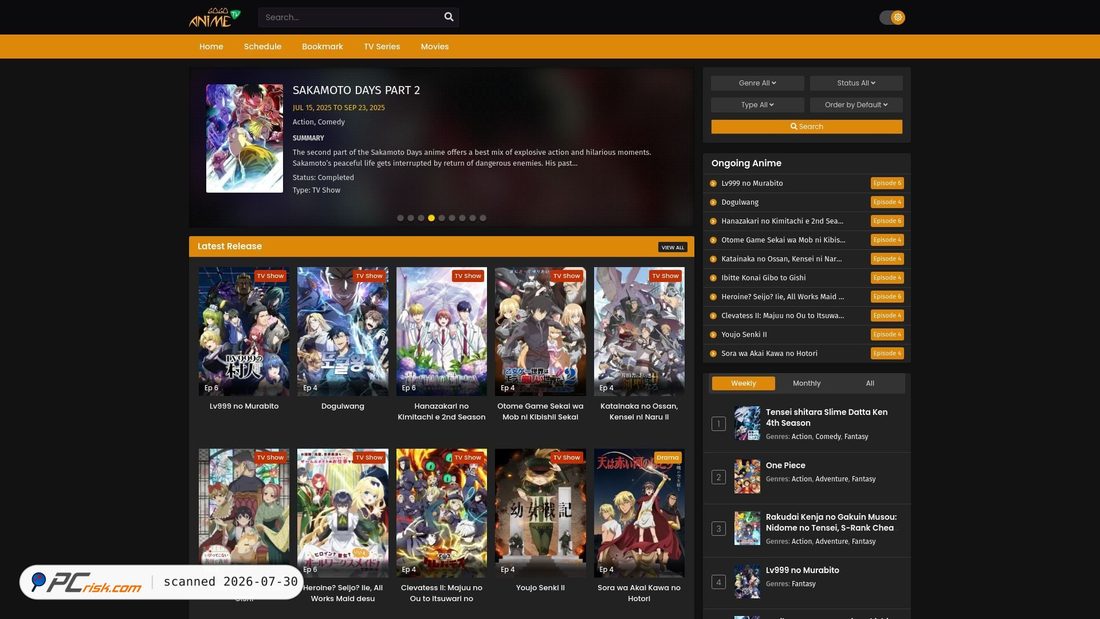The width and height of the screenshot is (1100, 619).
Task: Open Sora wa Akai Kawa in Ongoing Anime list
Action: coord(770,354)
